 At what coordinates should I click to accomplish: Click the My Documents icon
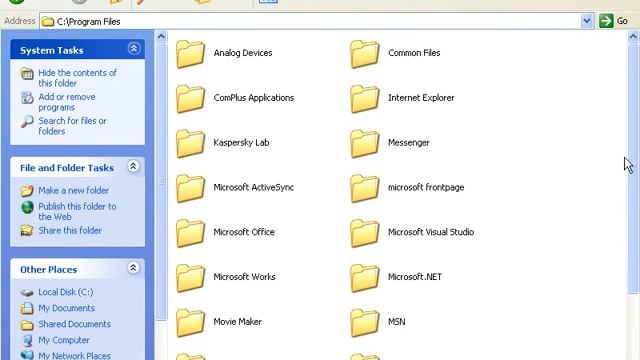27,308
